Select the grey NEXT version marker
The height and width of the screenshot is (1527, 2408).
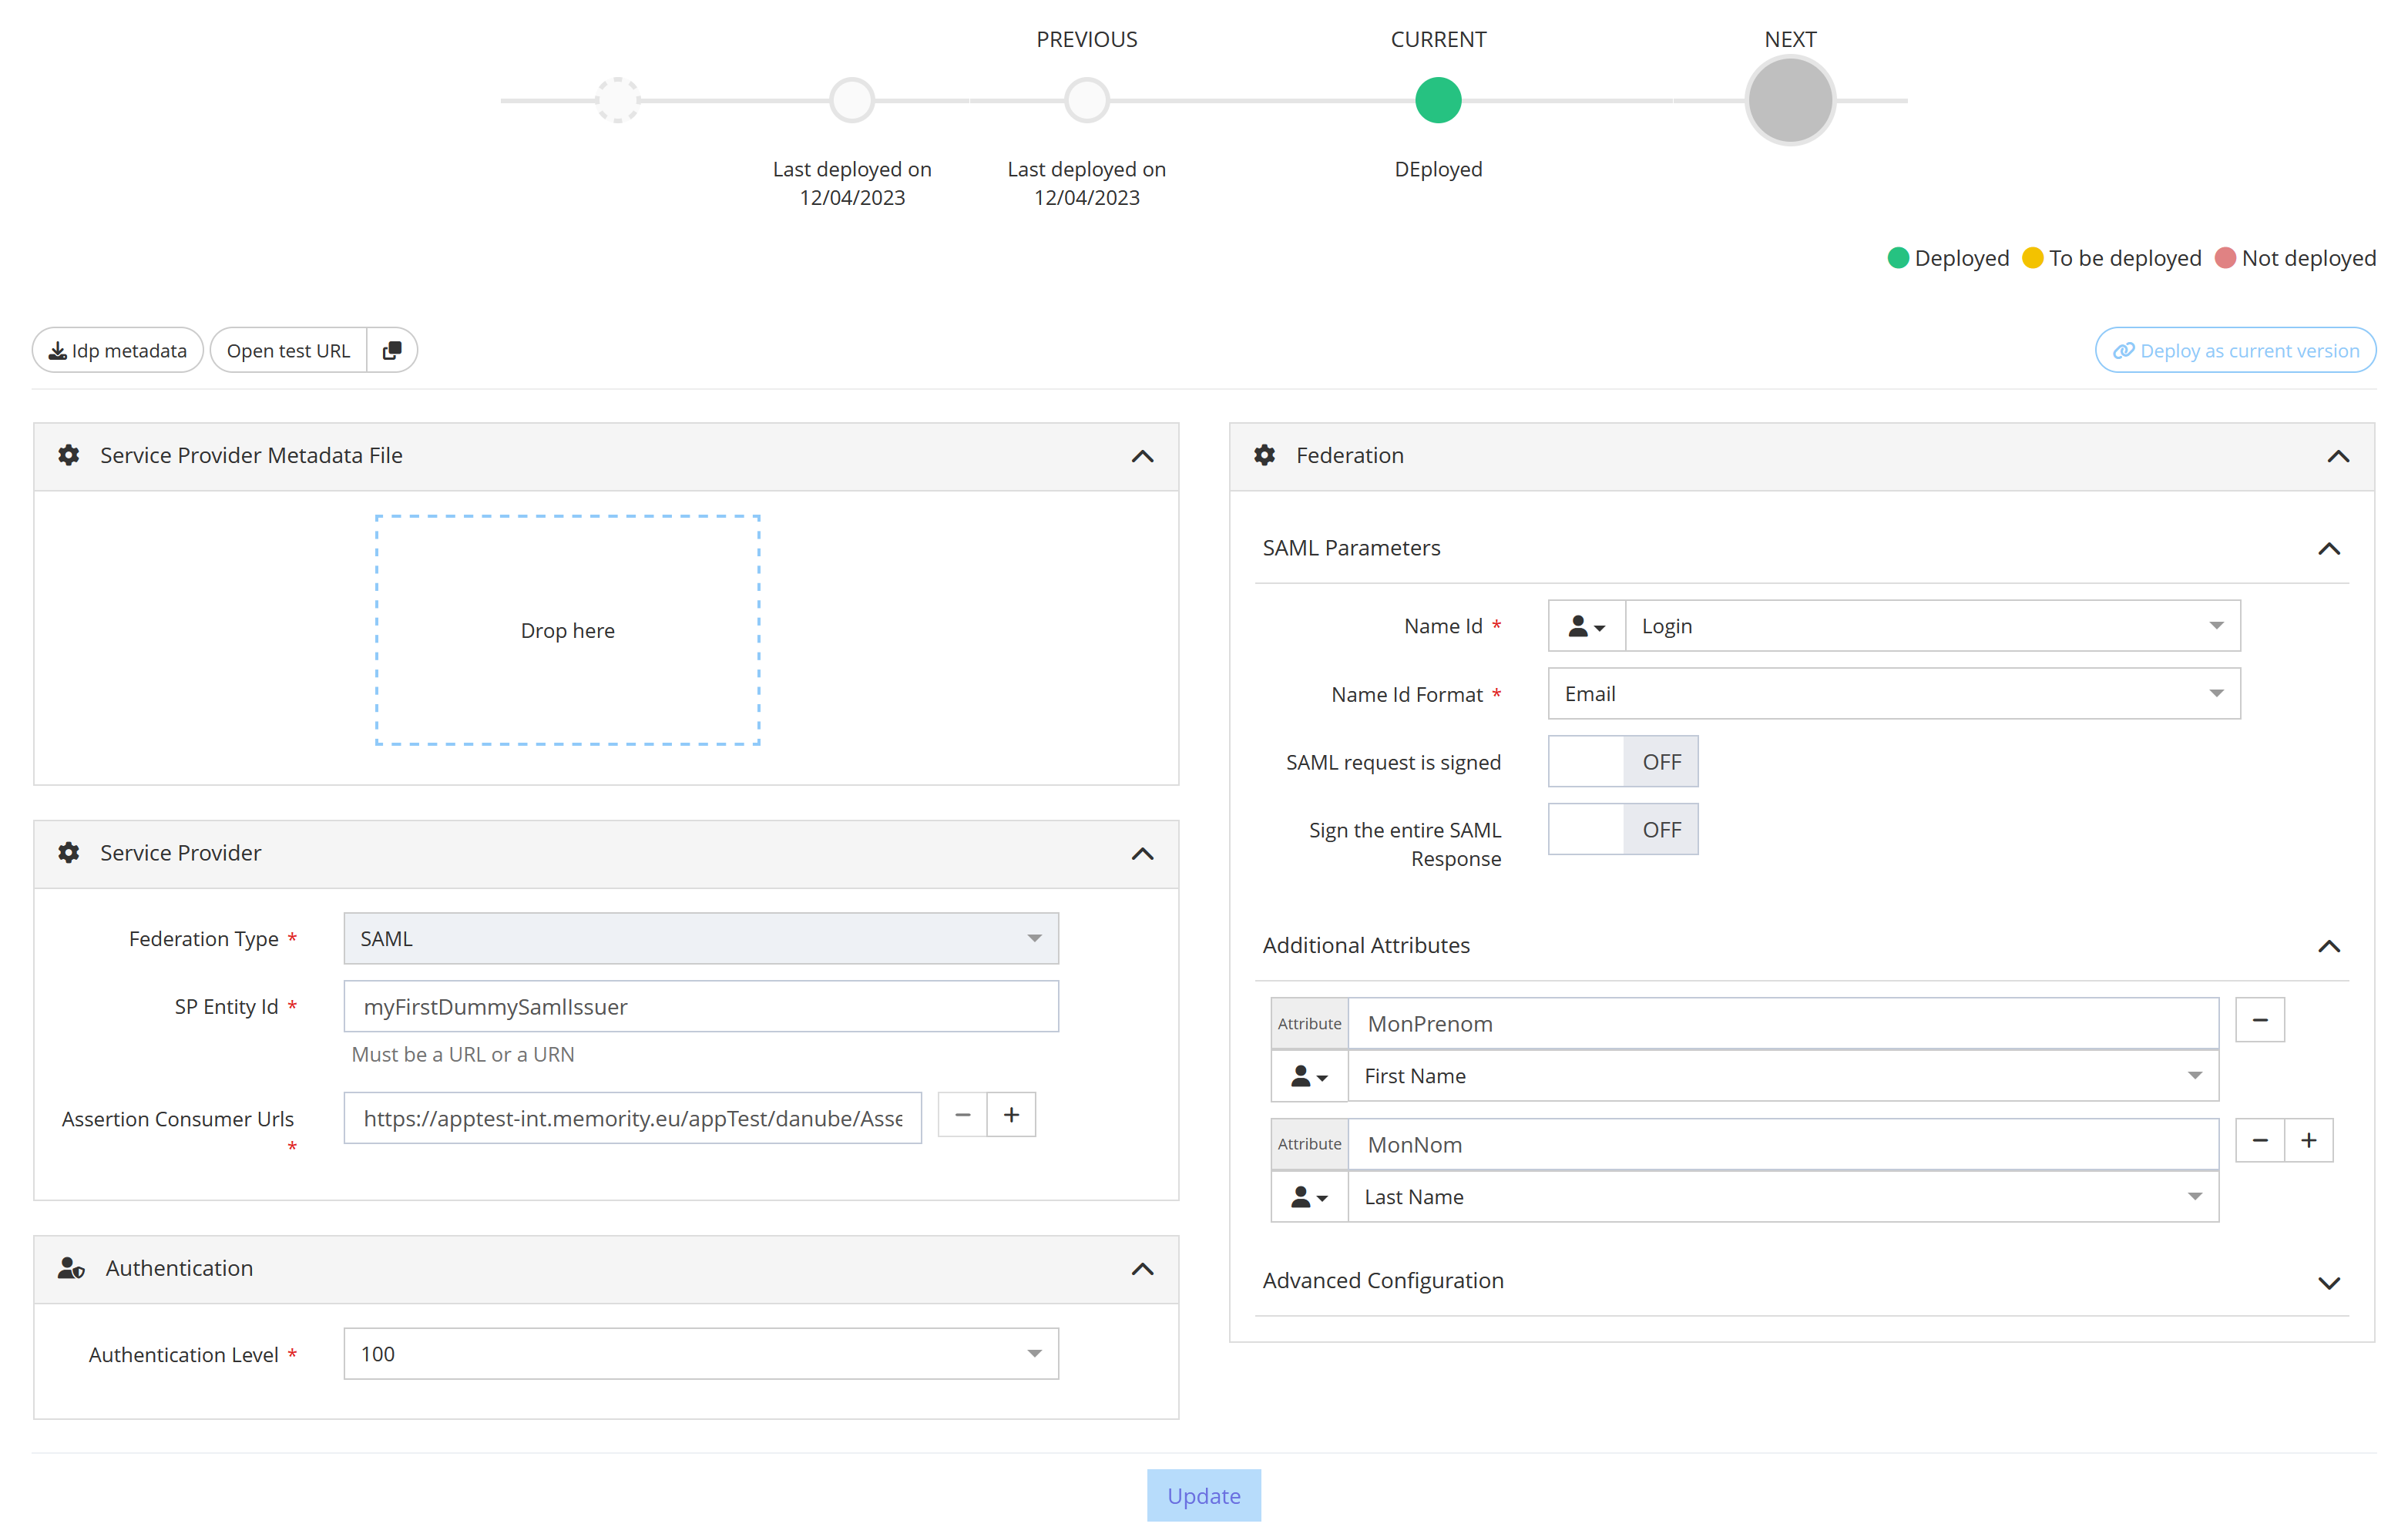(x=1789, y=101)
